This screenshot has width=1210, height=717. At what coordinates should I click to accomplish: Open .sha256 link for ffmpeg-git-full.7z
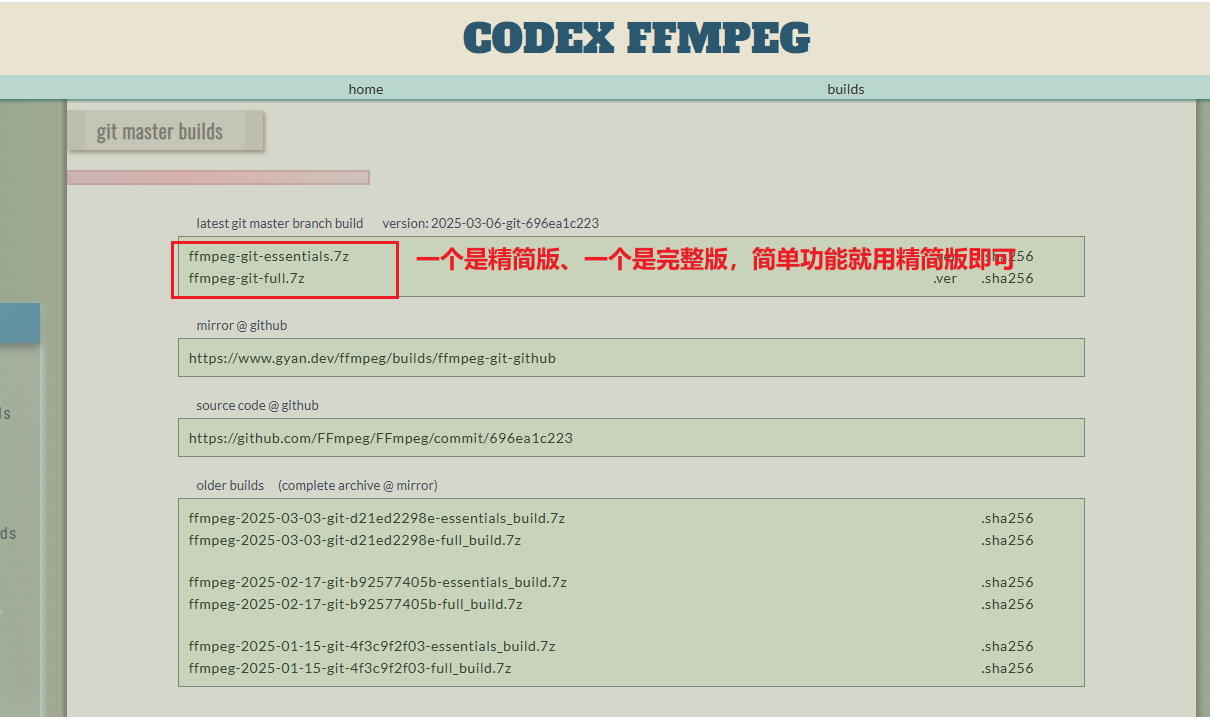click(x=1007, y=278)
